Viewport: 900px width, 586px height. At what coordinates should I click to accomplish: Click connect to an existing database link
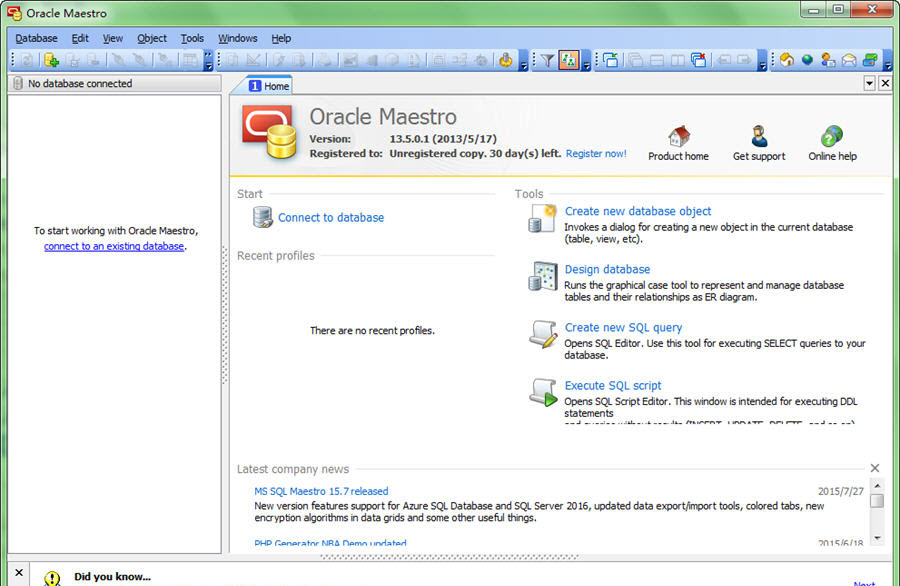114,246
